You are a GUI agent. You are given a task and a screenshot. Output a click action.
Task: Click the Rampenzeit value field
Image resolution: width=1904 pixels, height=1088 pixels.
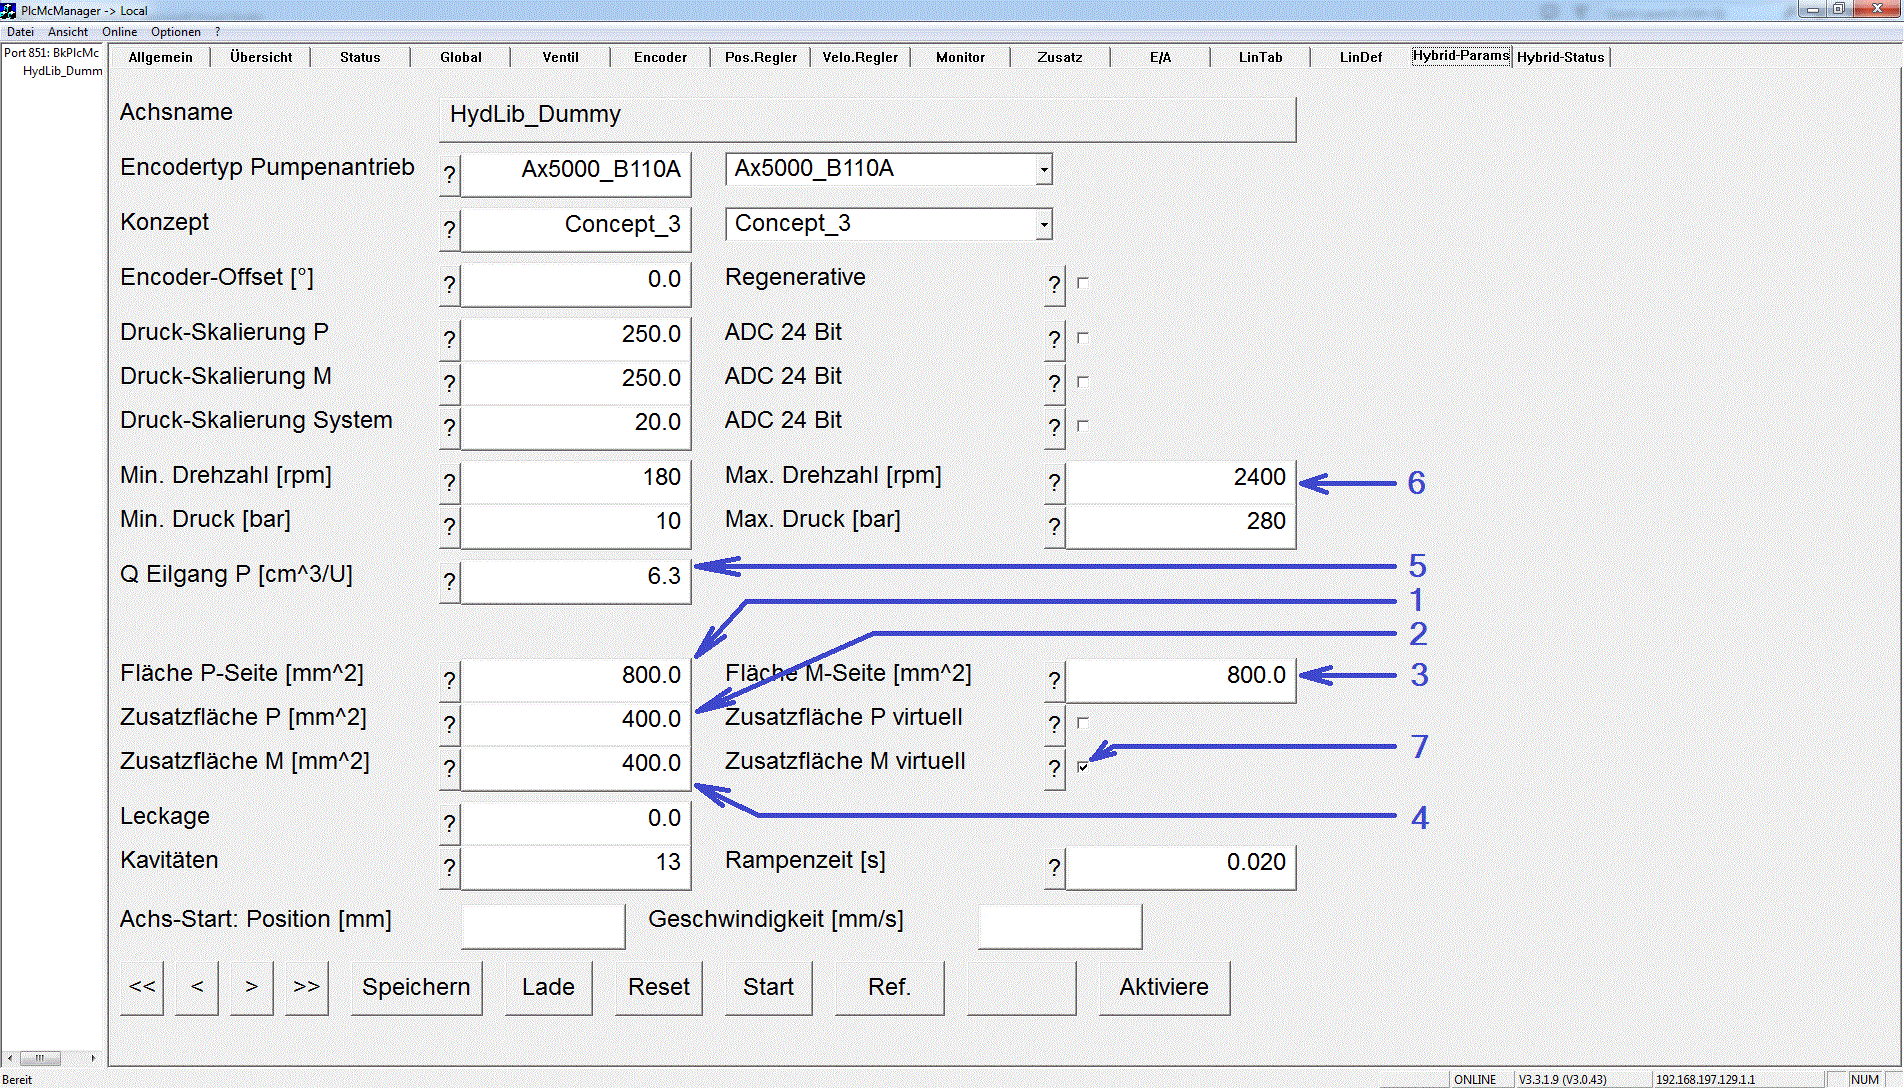click(x=1181, y=868)
